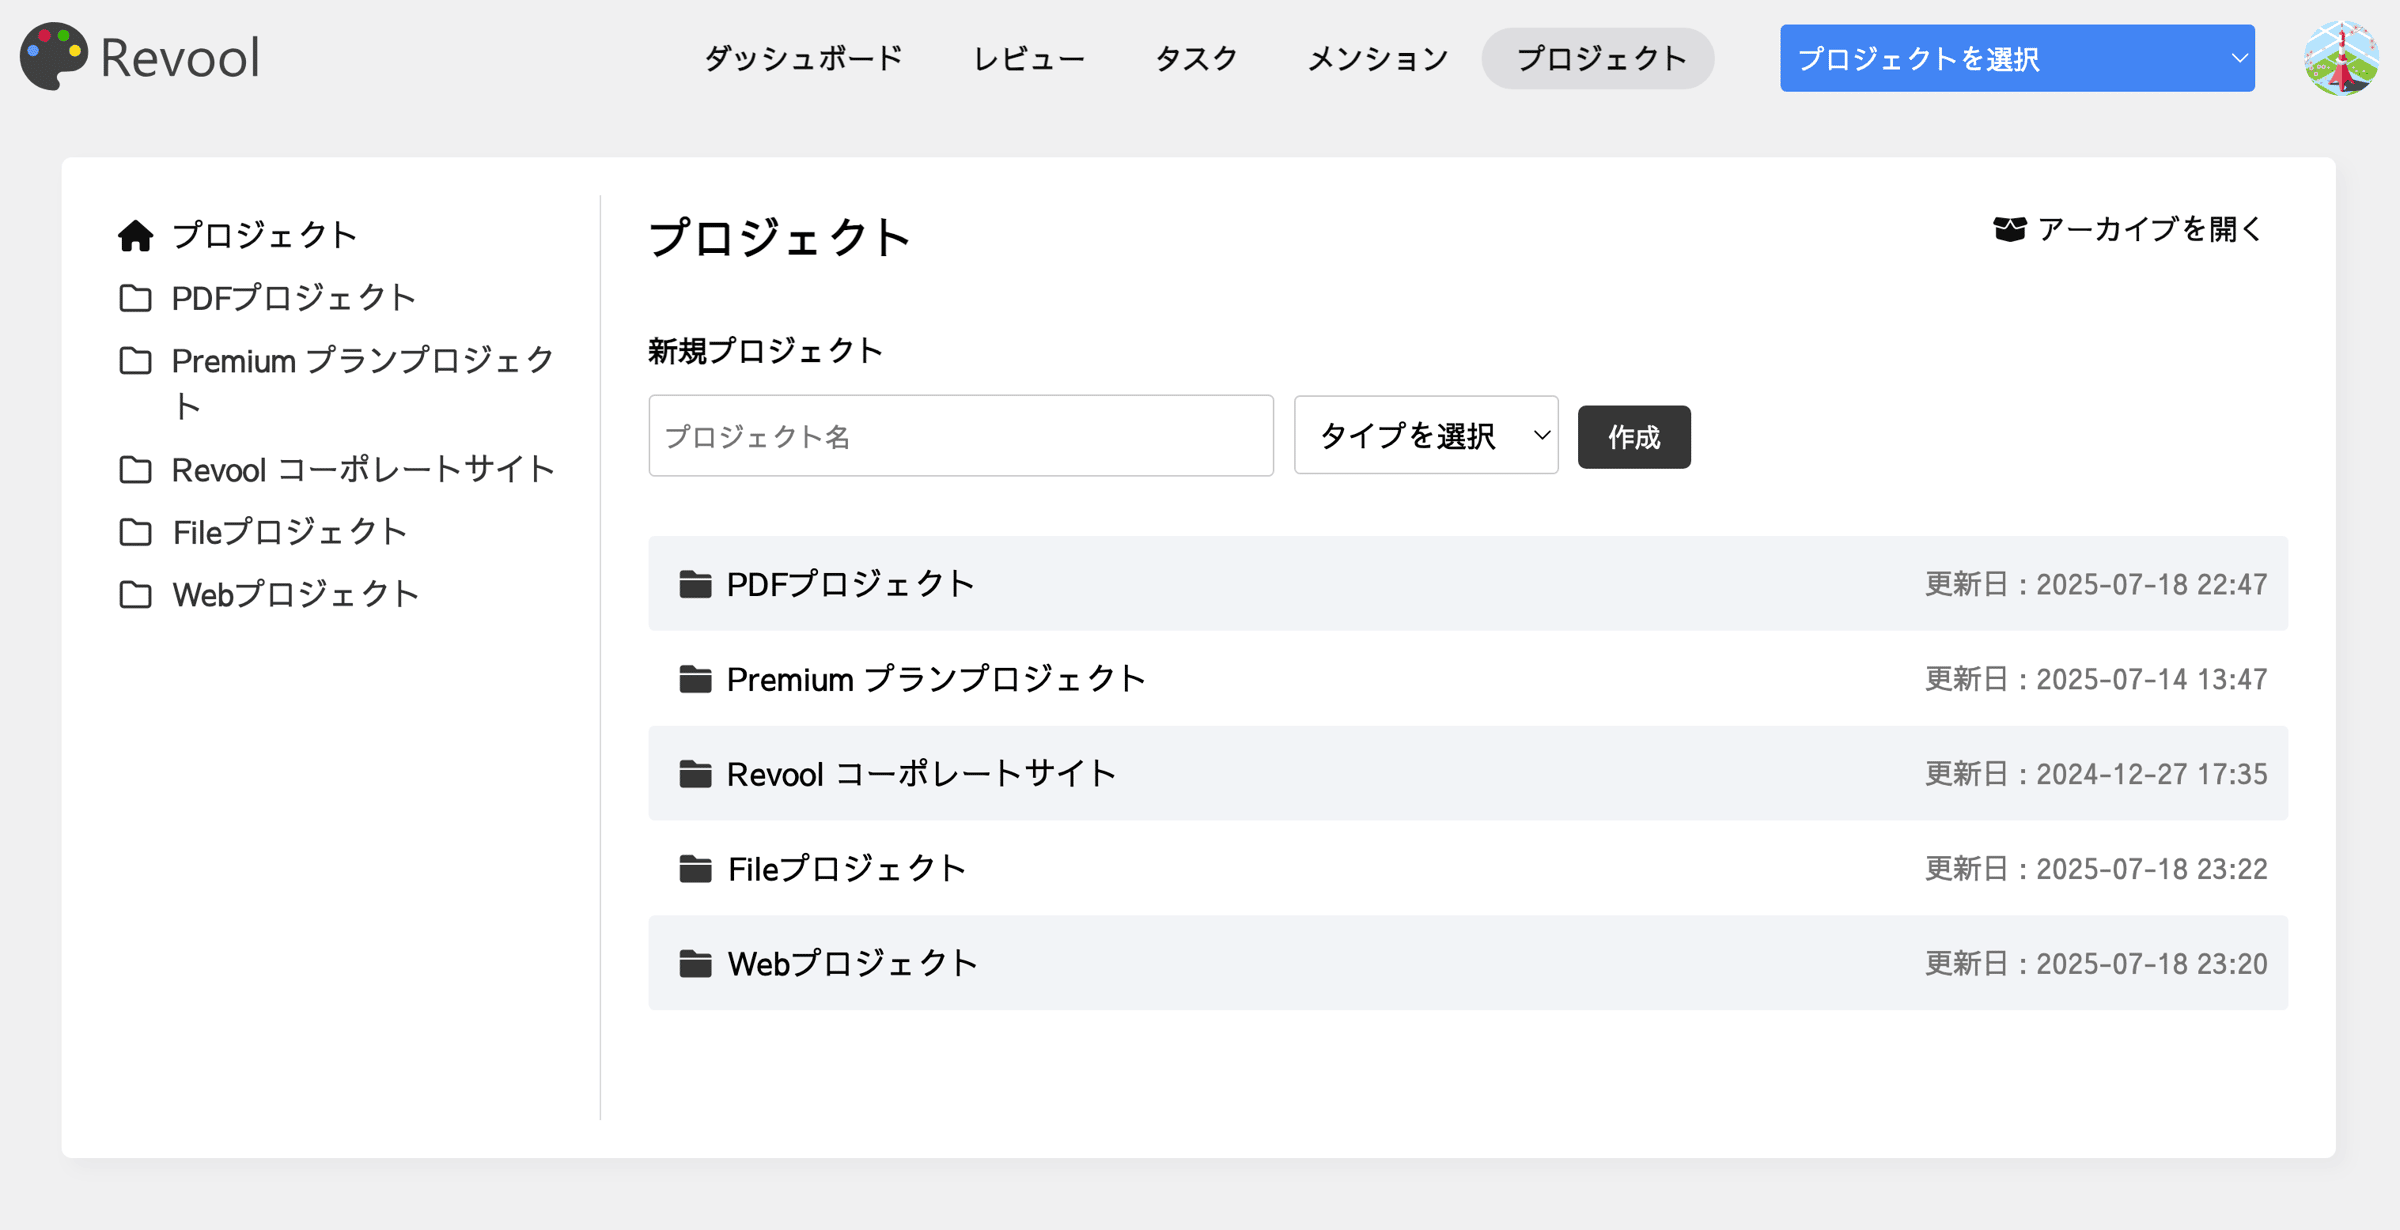Open the Fileプロジェクト from the project list
This screenshot has width=2400, height=1230.
click(x=845, y=868)
